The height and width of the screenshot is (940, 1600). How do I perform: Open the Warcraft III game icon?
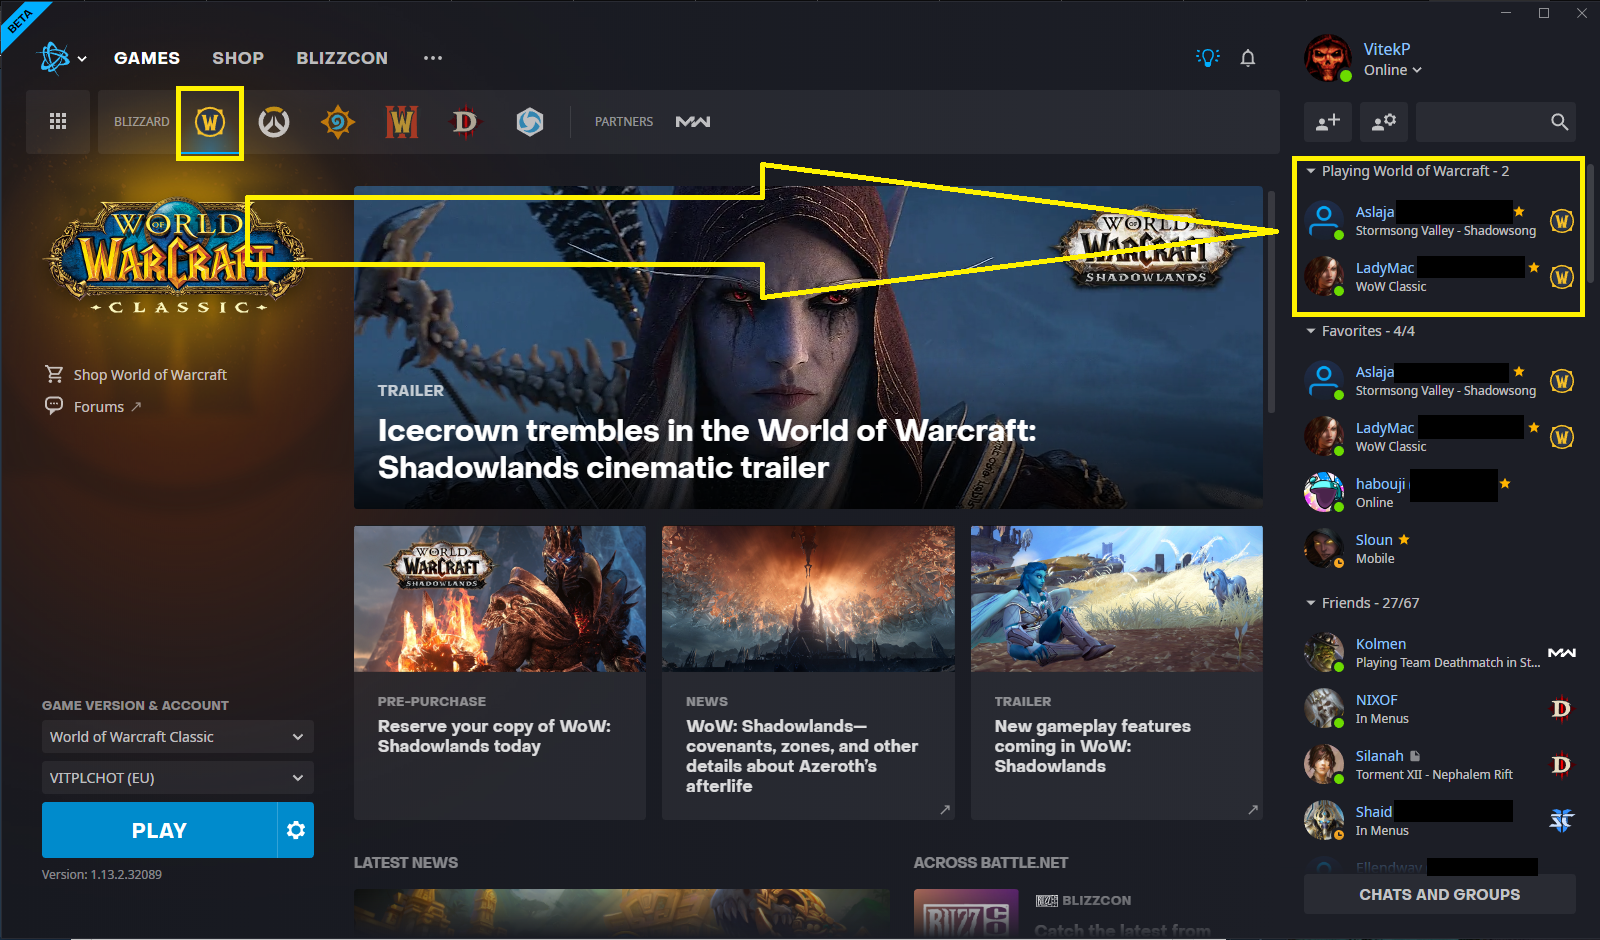pyautogui.click(x=402, y=122)
